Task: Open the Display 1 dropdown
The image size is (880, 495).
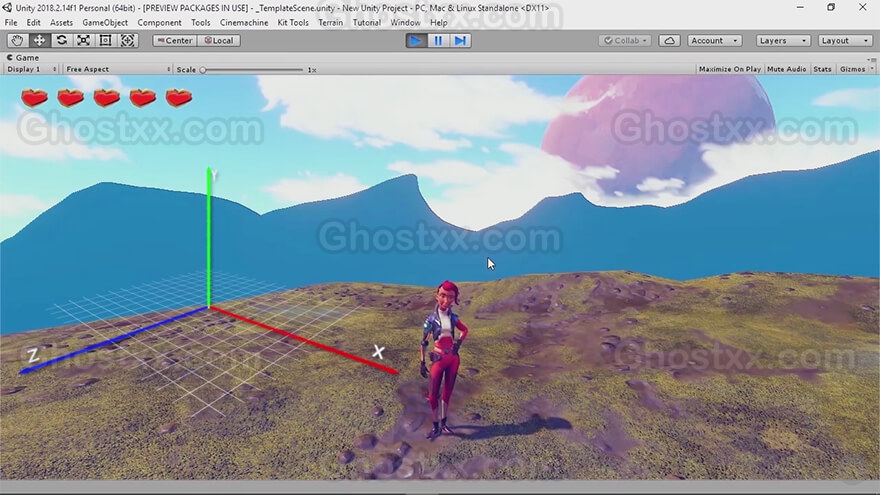Action: pyautogui.click(x=31, y=69)
